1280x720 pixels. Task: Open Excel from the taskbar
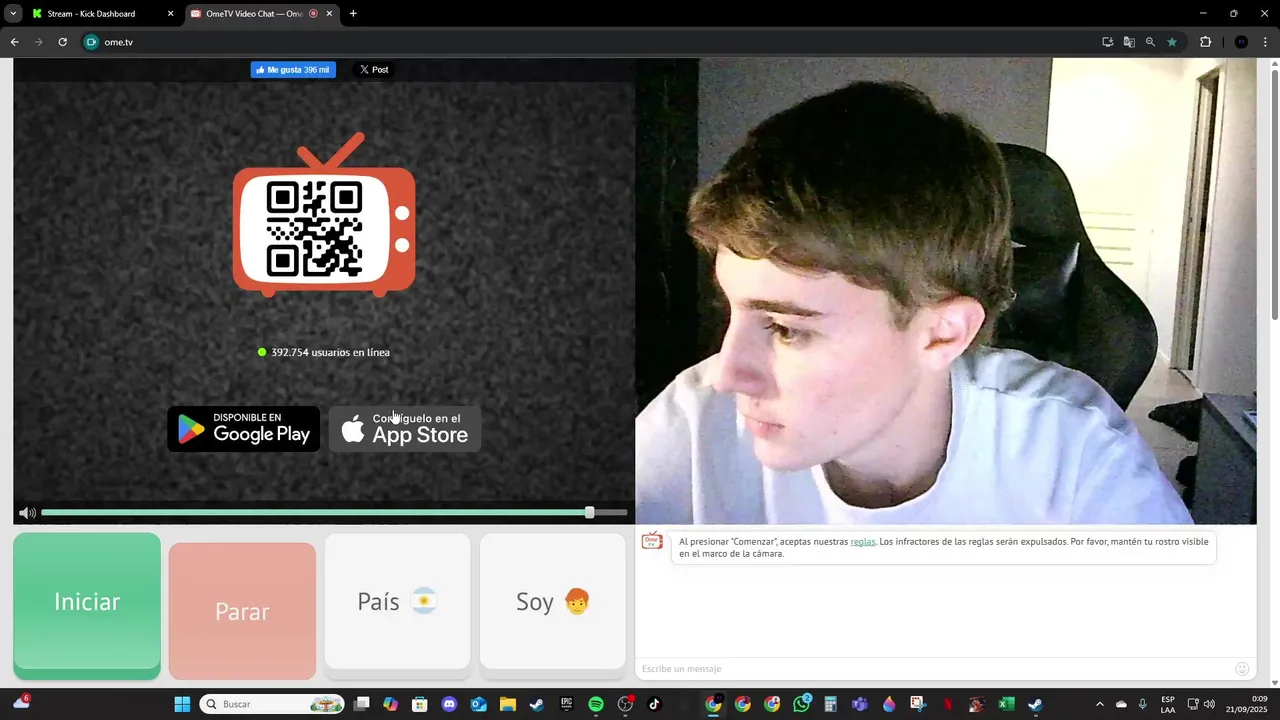pyautogui.click(x=1006, y=704)
